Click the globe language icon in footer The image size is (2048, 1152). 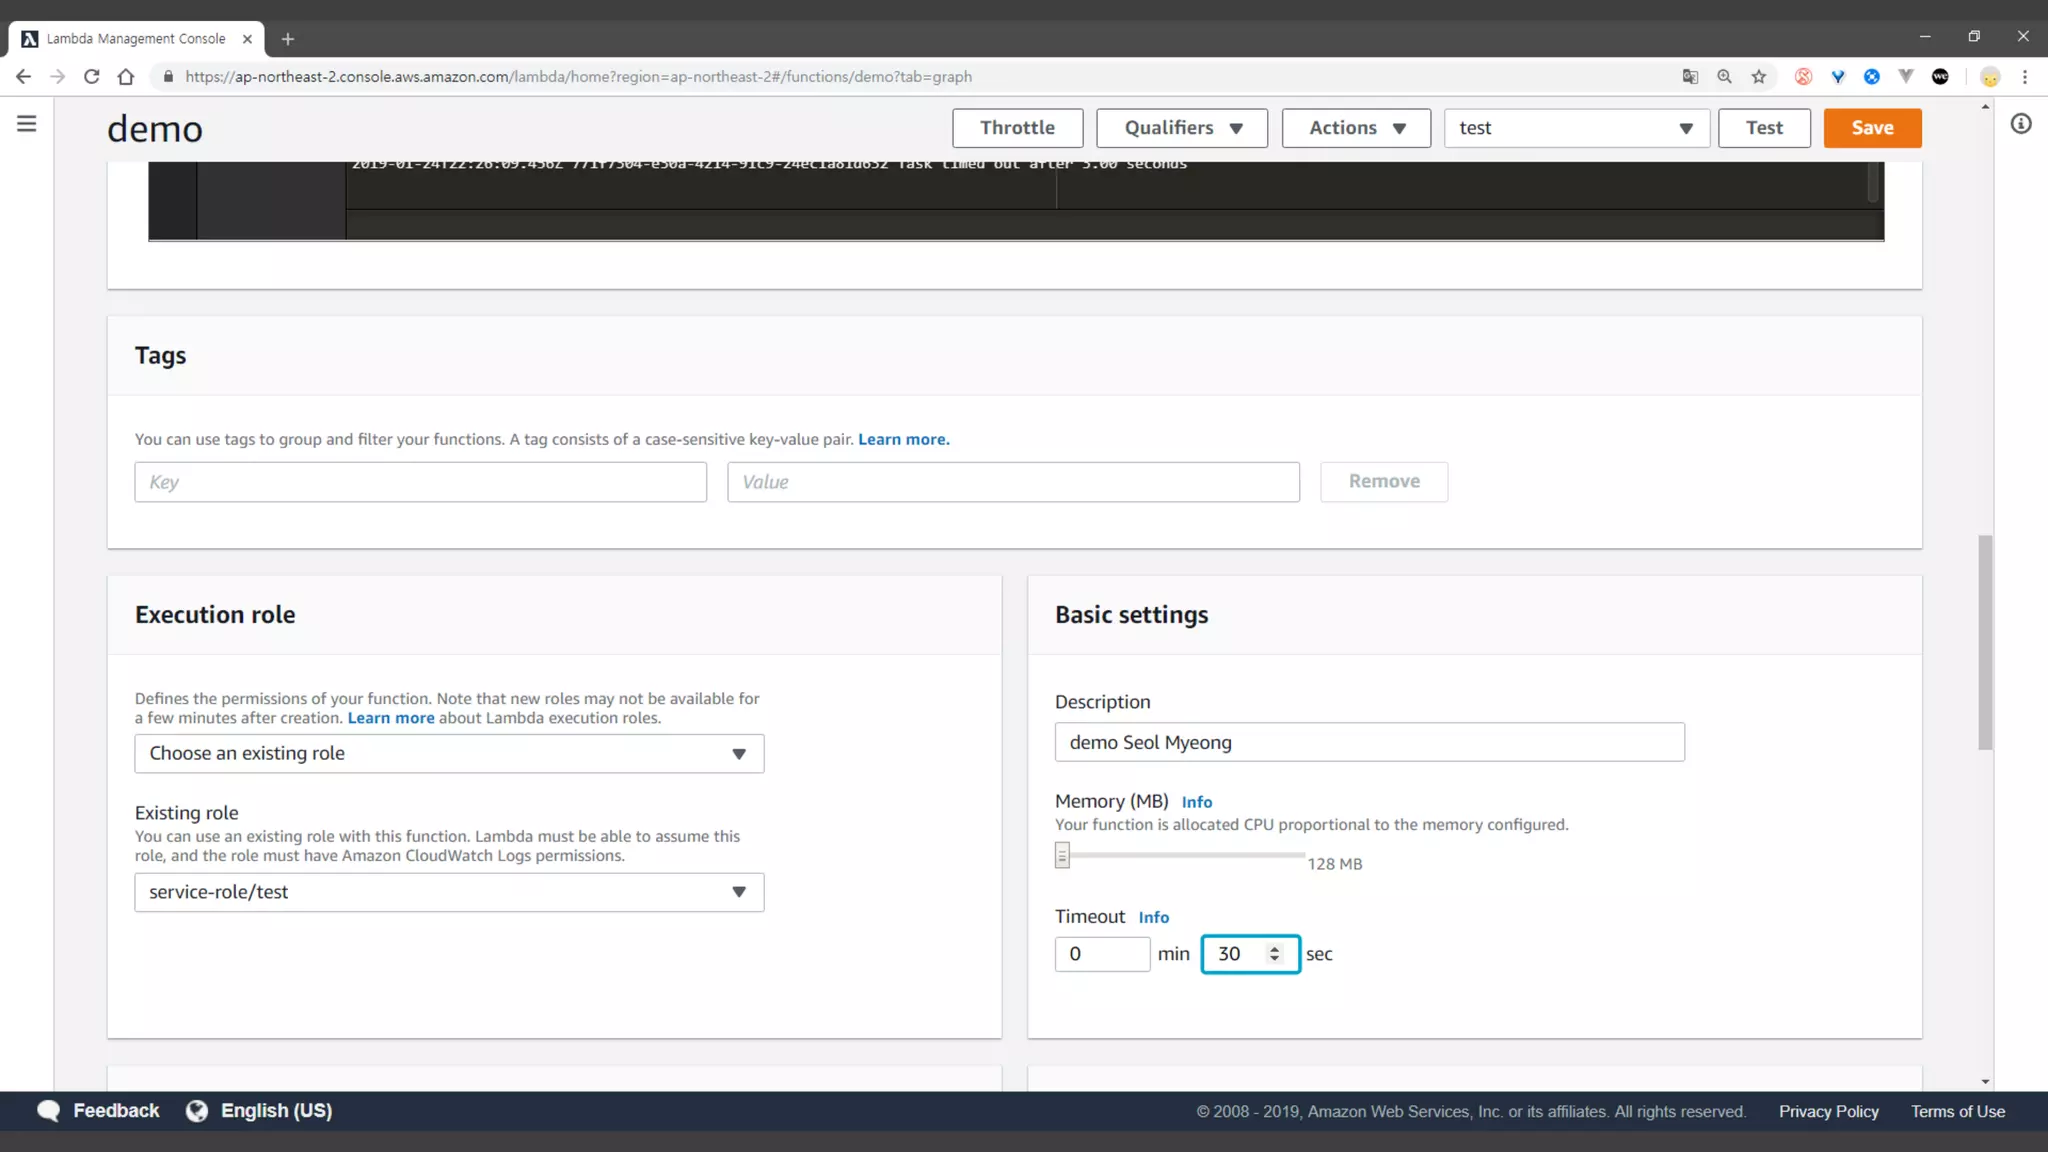click(197, 1111)
